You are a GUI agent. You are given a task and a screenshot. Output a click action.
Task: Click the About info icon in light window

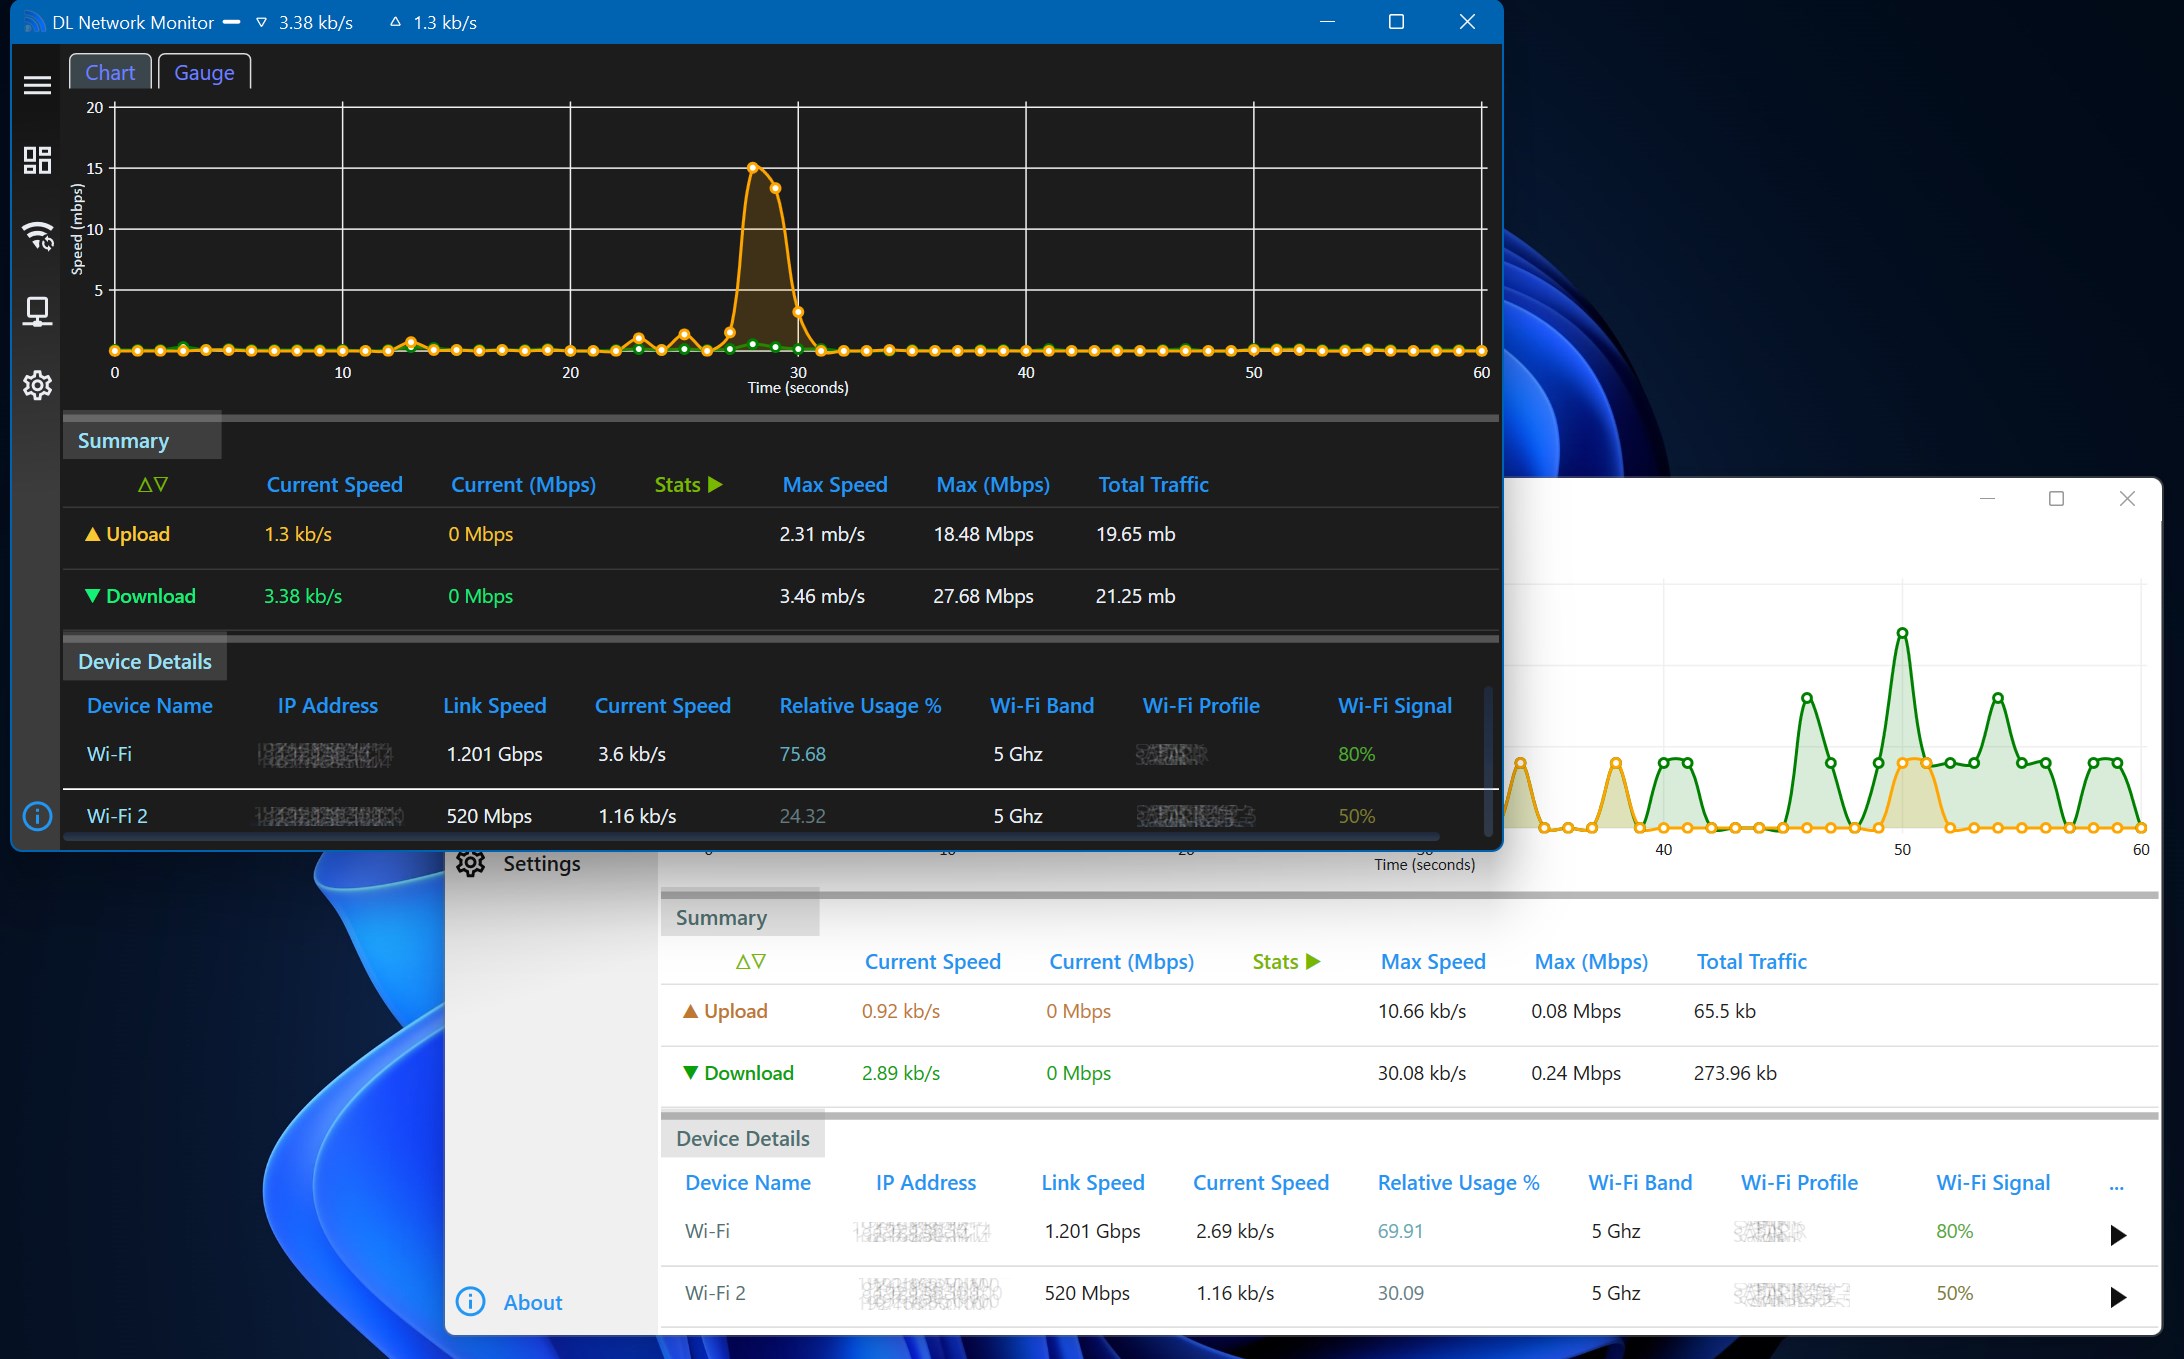[x=470, y=1301]
